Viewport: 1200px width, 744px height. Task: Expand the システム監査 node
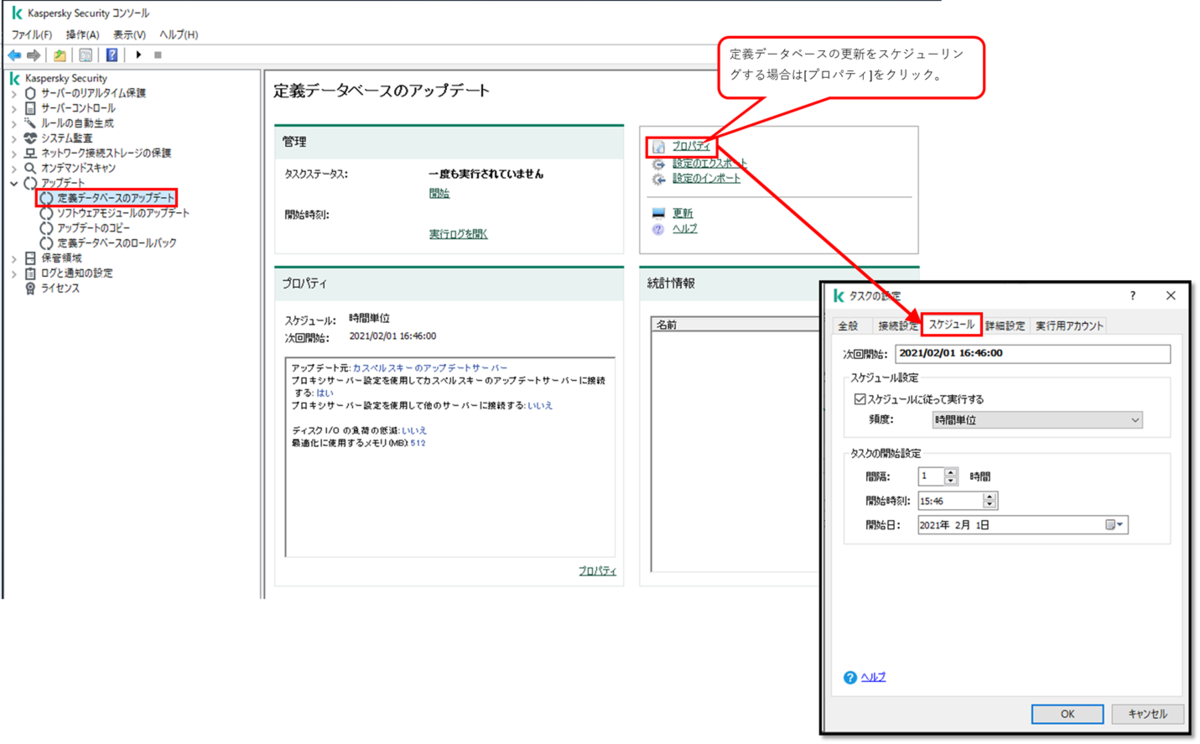click(x=14, y=138)
